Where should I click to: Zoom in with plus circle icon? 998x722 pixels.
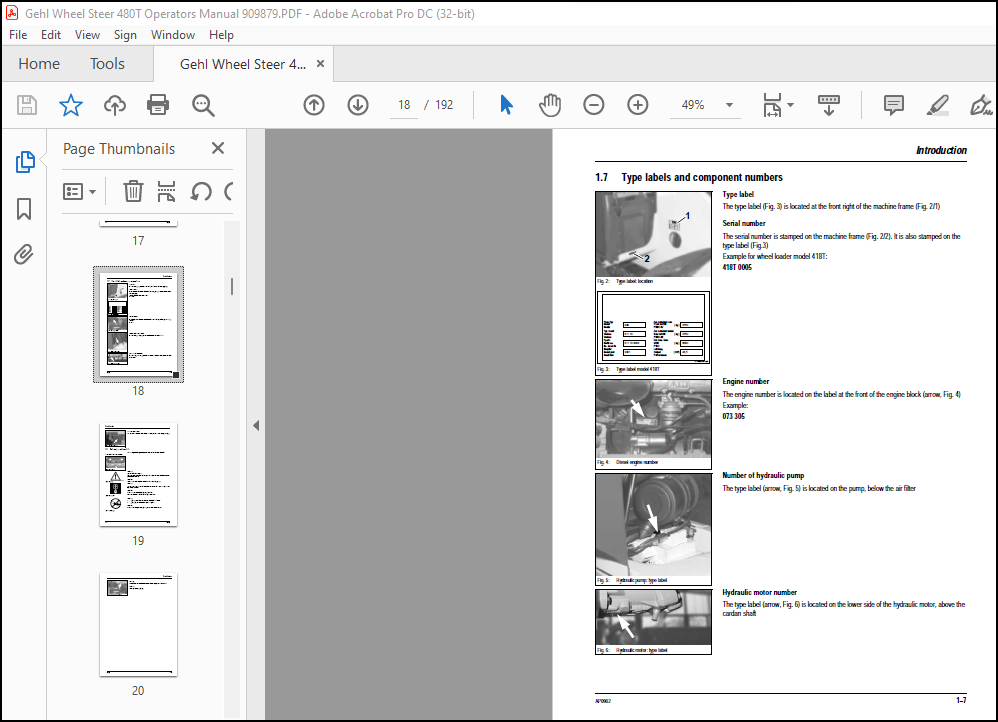[x=637, y=105]
